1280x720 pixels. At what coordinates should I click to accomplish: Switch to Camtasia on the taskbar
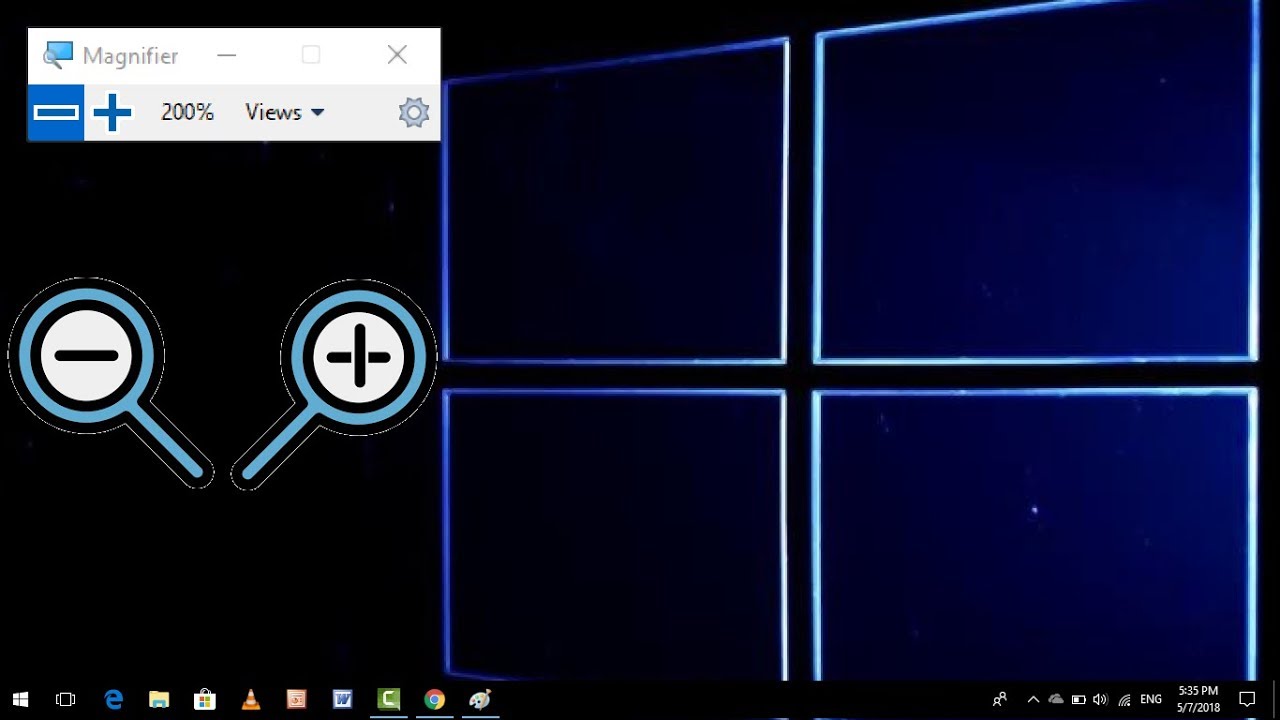pyautogui.click(x=389, y=700)
